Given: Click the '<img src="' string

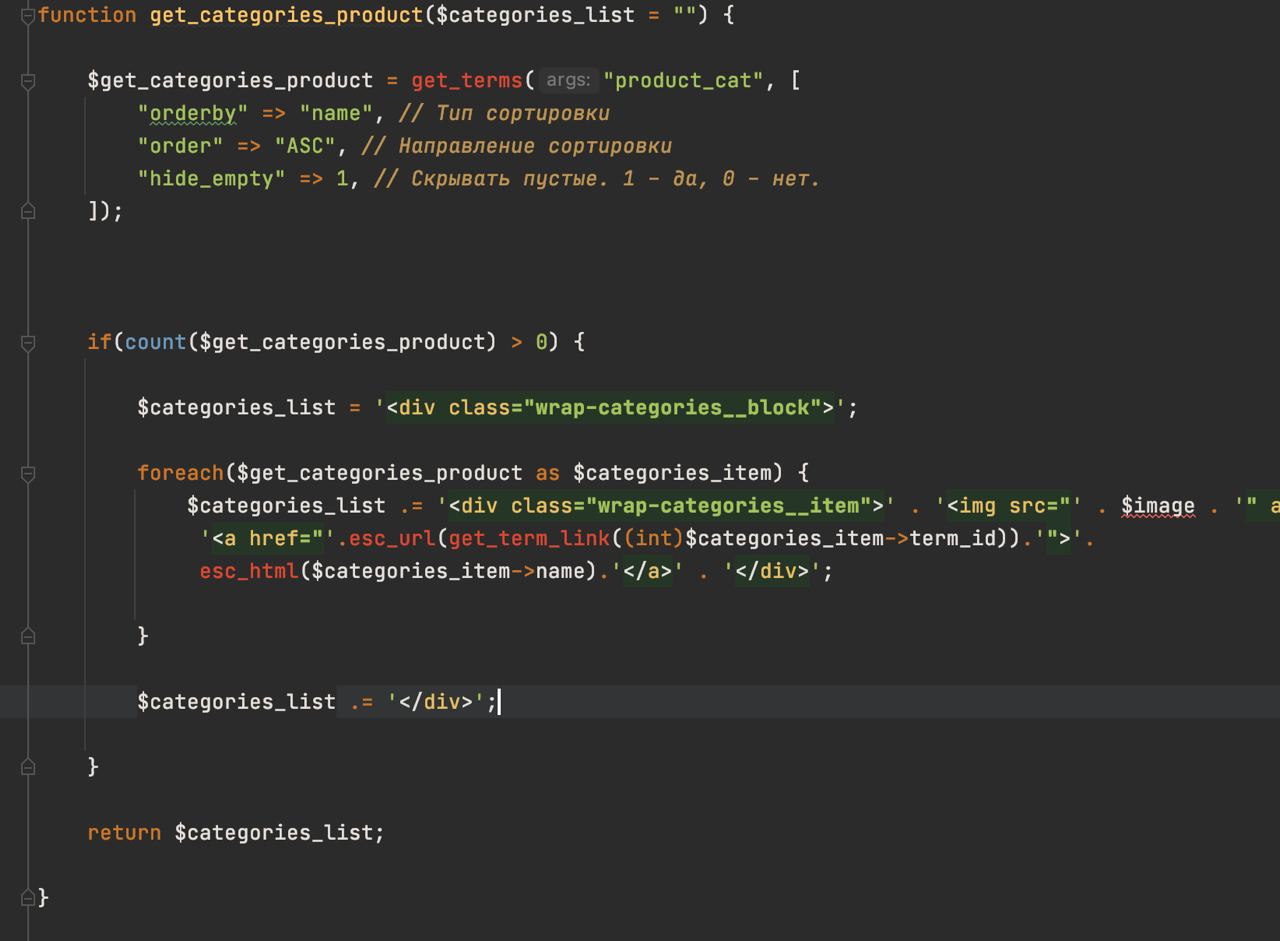Looking at the screenshot, I should [x=1009, y=505].
